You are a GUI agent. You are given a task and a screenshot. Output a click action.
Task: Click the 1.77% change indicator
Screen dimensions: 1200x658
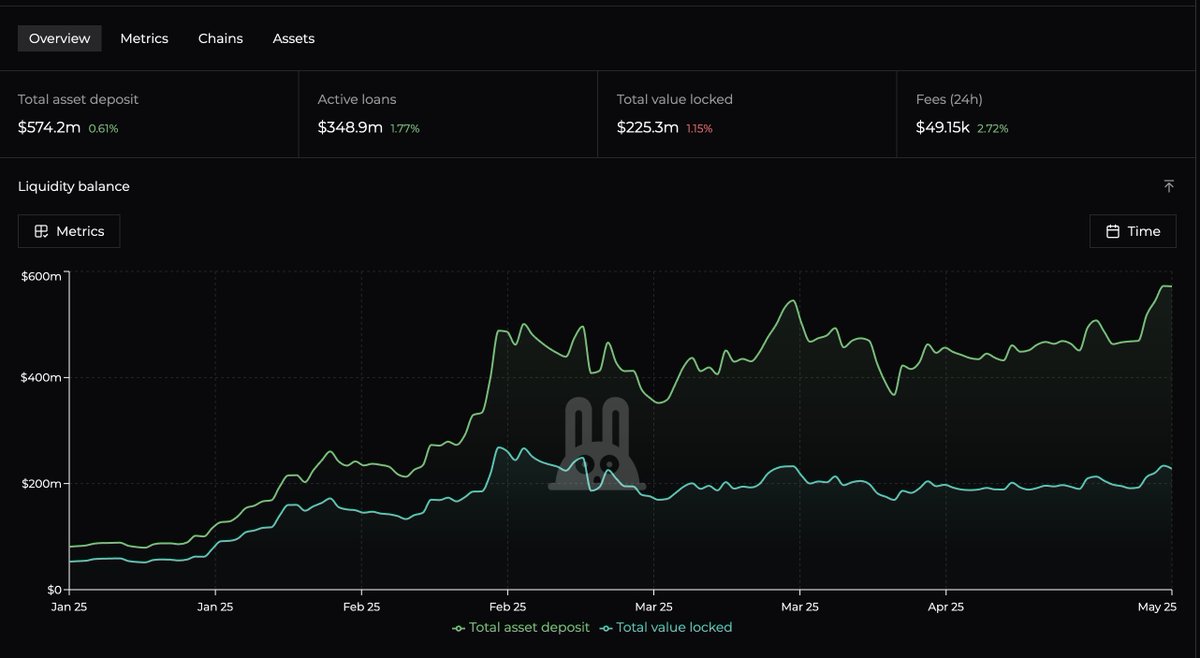[405, 128]
